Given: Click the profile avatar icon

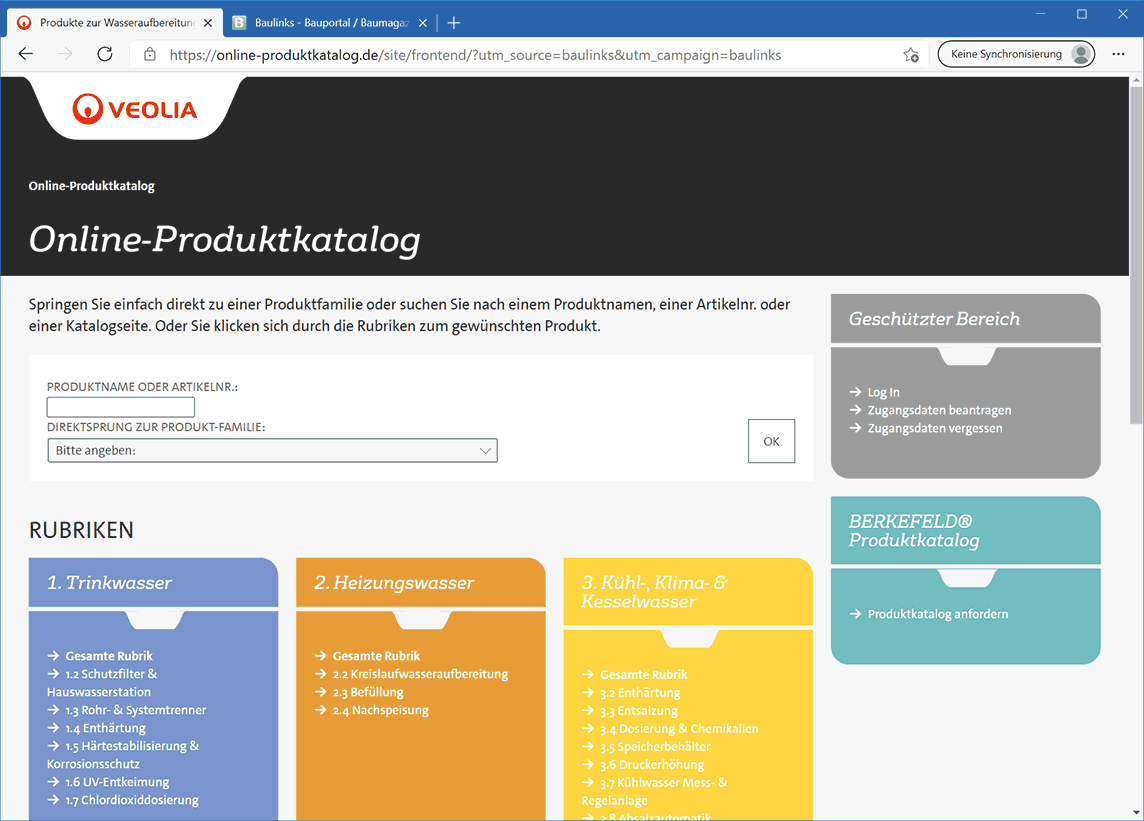Looking at the screenshot, I should click(x=1081, y=54).
